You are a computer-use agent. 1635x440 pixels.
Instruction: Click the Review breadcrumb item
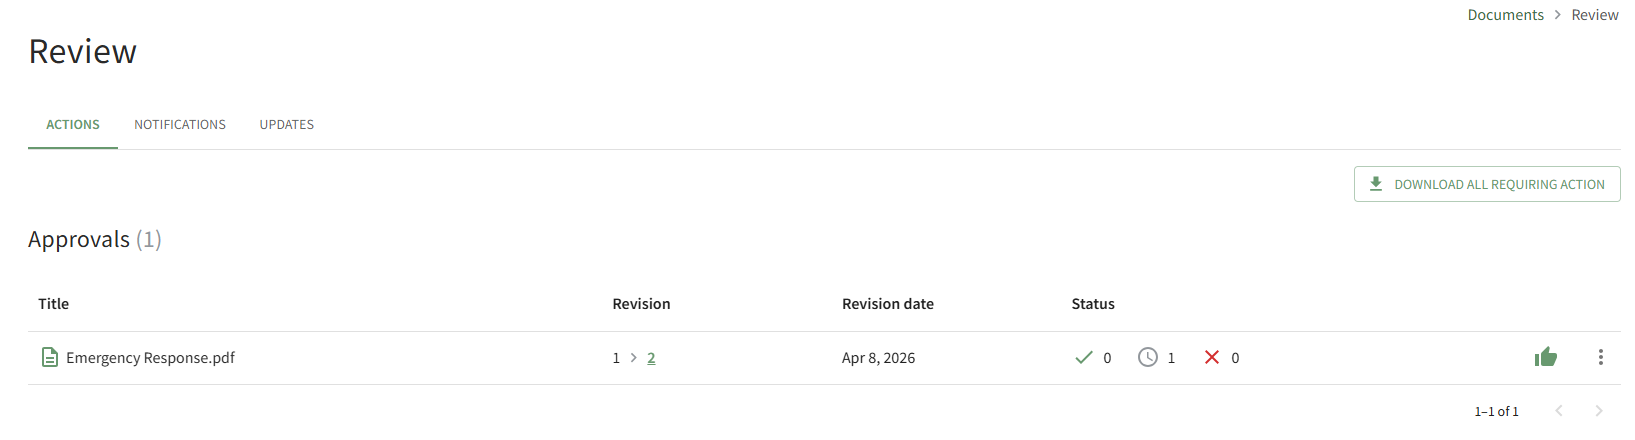1594,15
